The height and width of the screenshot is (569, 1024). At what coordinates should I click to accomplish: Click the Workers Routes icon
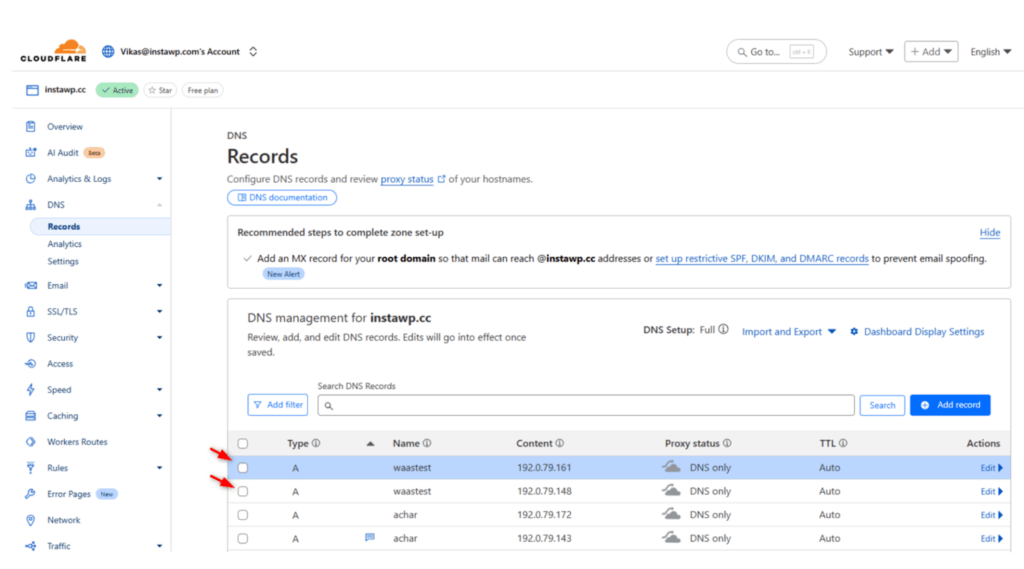pos(31,442)
